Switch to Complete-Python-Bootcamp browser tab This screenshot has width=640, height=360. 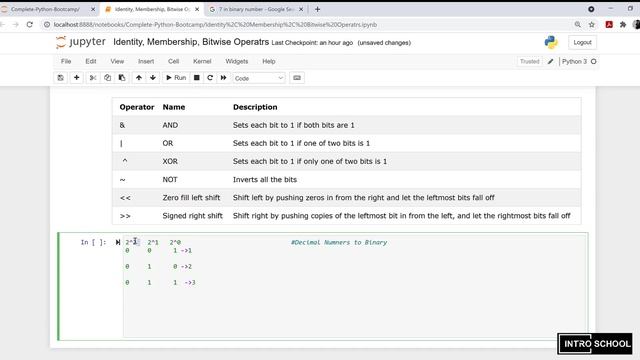pyautogui.click(x=45, y=9)
